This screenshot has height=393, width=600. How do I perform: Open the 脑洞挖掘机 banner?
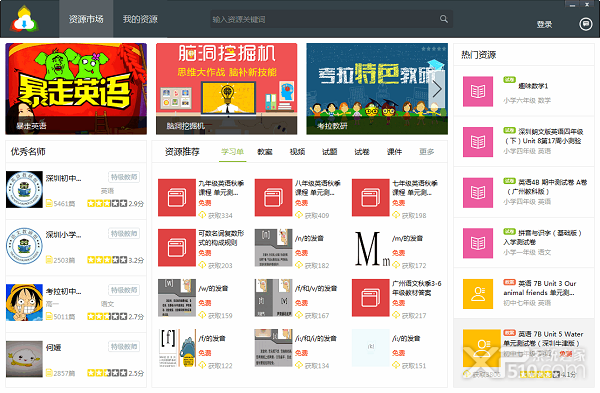pyautogui.click(x=227, y=89)
